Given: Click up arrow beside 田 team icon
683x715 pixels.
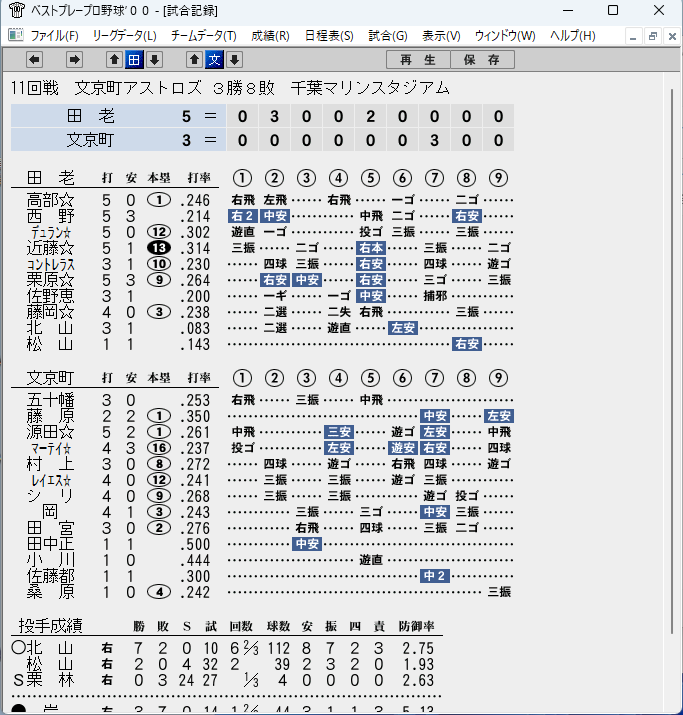Looking at the screenshot, I should [114, 60].
